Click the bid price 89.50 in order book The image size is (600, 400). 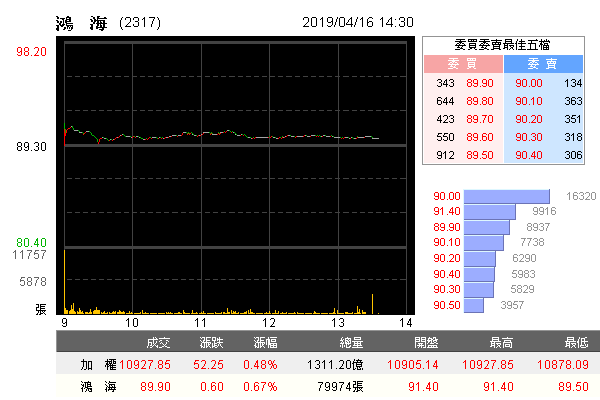click(x=480, y=155)
